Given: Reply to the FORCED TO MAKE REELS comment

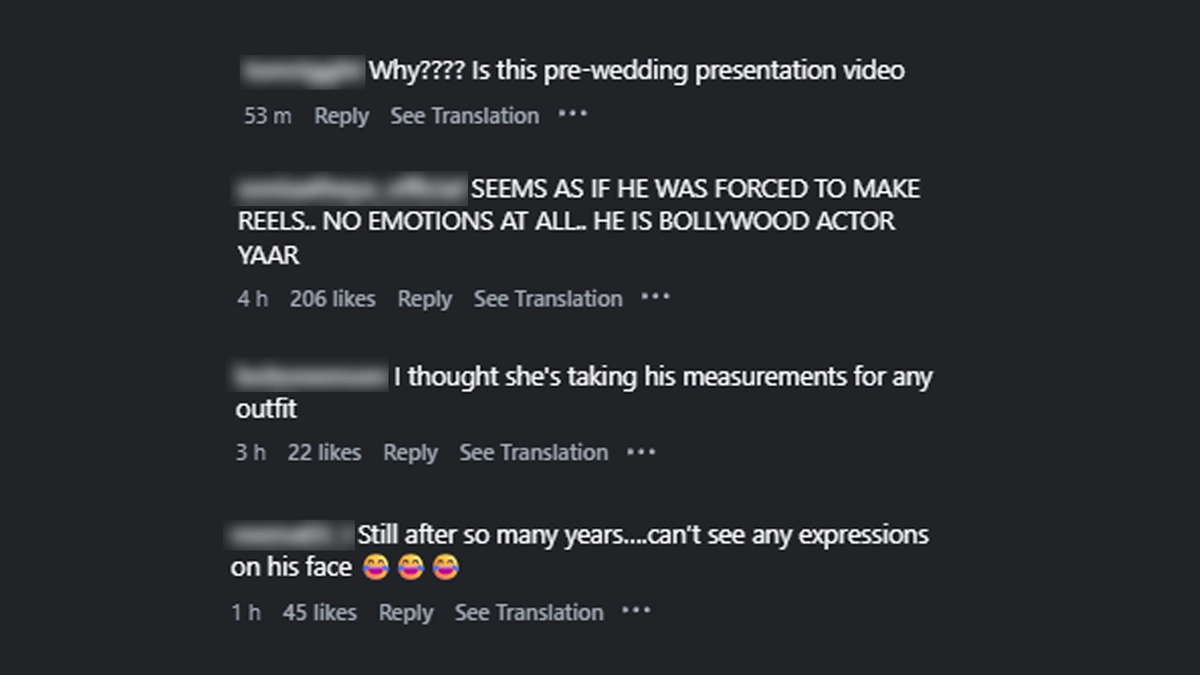Looking at the screenshot, I should tap(425, 299).
